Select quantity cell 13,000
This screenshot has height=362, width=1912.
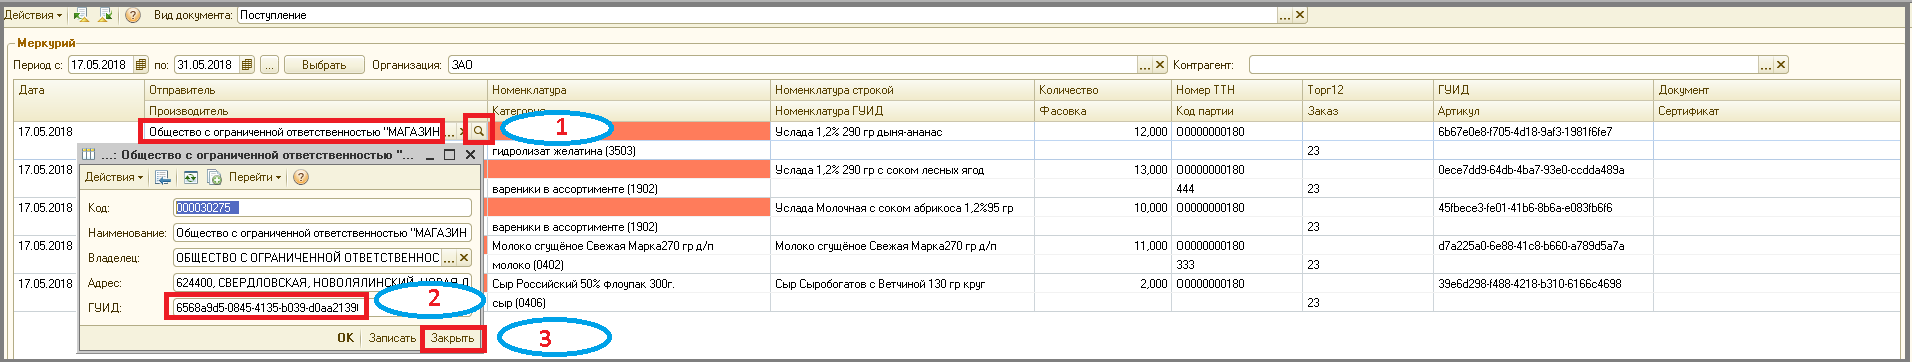click(x=1103, y=170)
